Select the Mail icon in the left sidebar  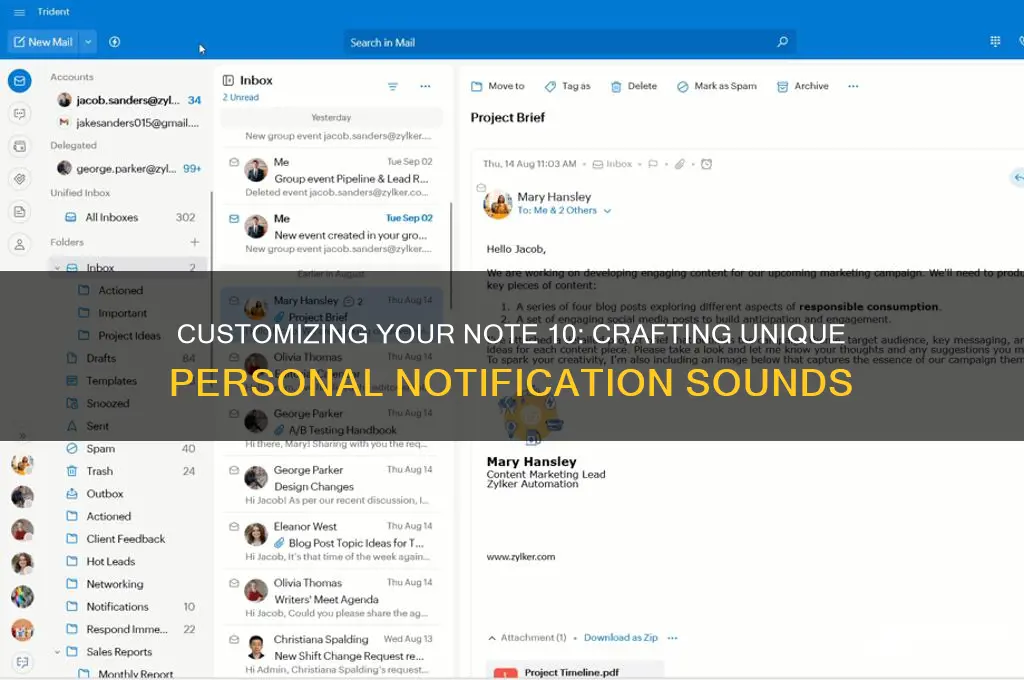20,81
